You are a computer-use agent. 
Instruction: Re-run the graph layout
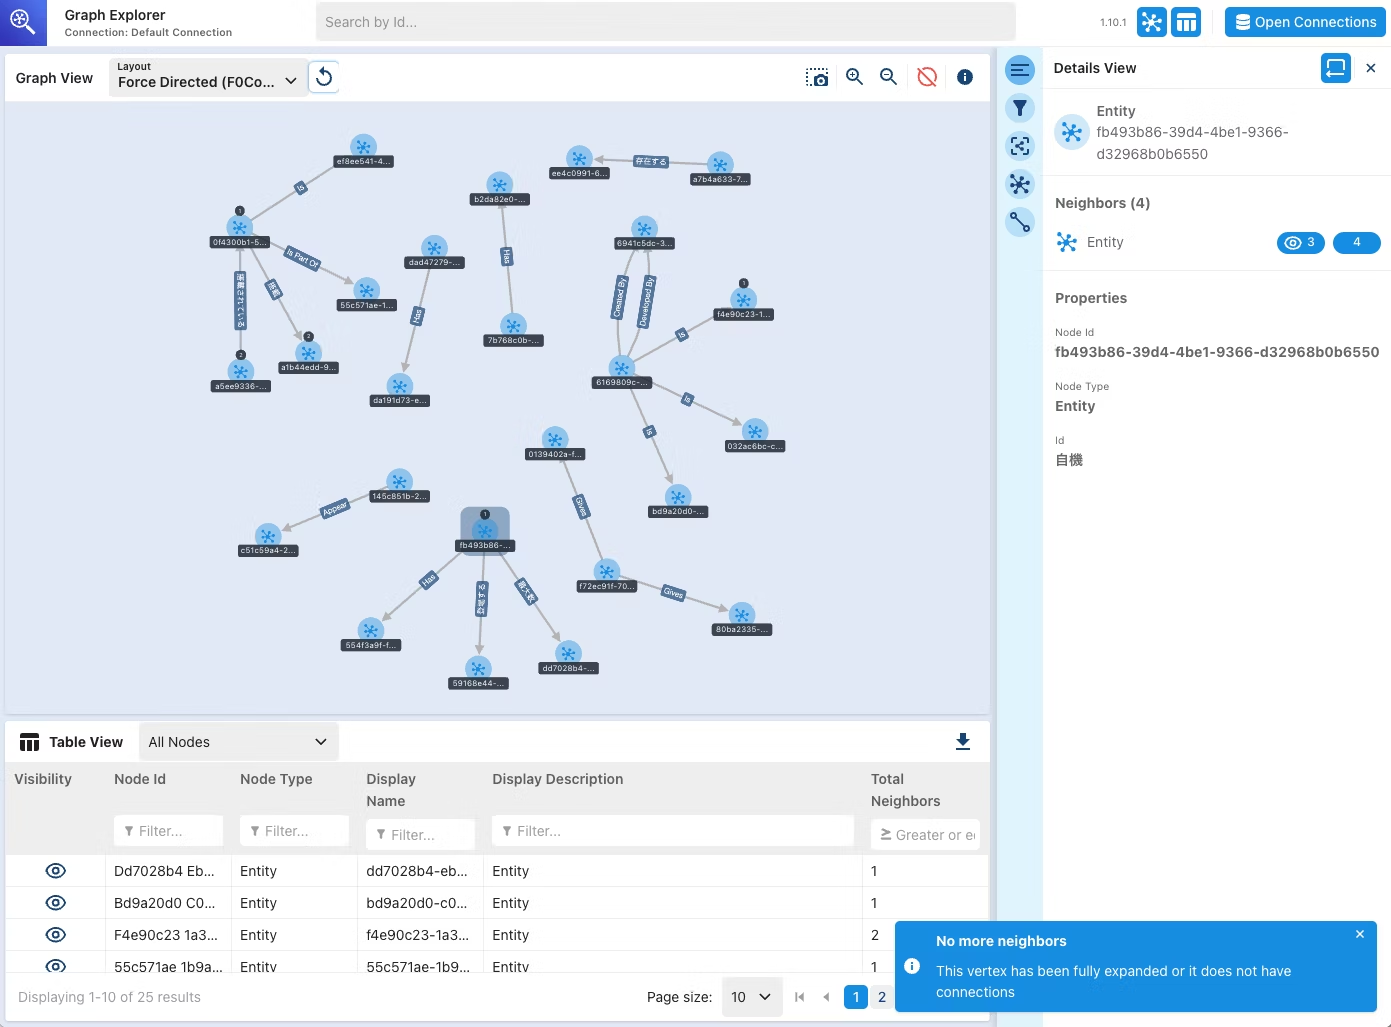(324, 77)
